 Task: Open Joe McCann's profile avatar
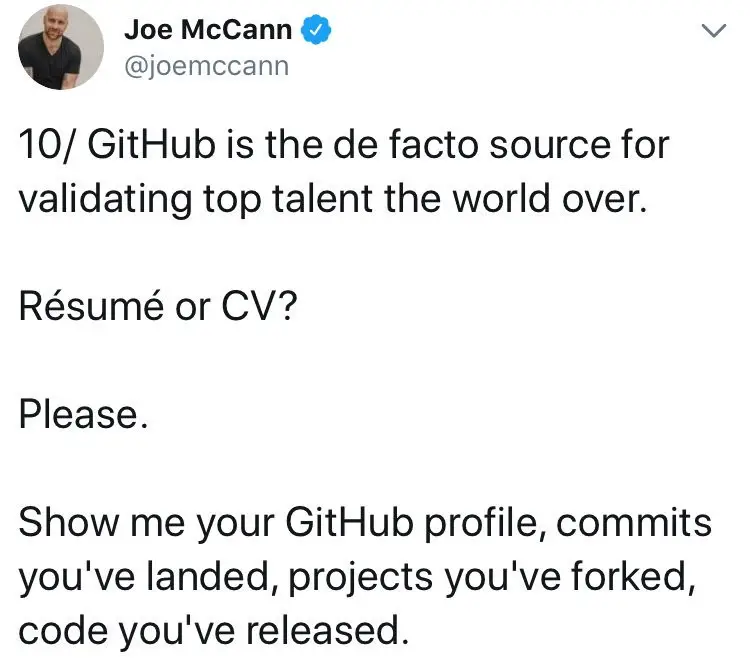50,48
